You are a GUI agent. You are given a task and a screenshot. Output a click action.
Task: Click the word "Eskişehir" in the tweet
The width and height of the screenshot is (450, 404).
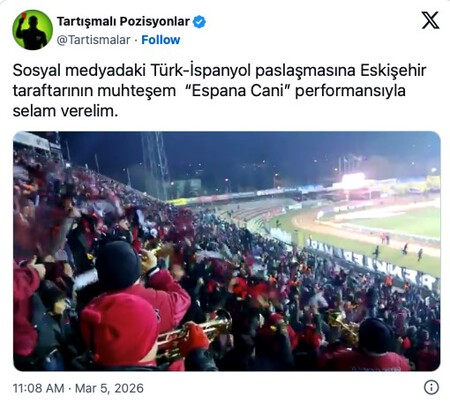click(393, 71)
